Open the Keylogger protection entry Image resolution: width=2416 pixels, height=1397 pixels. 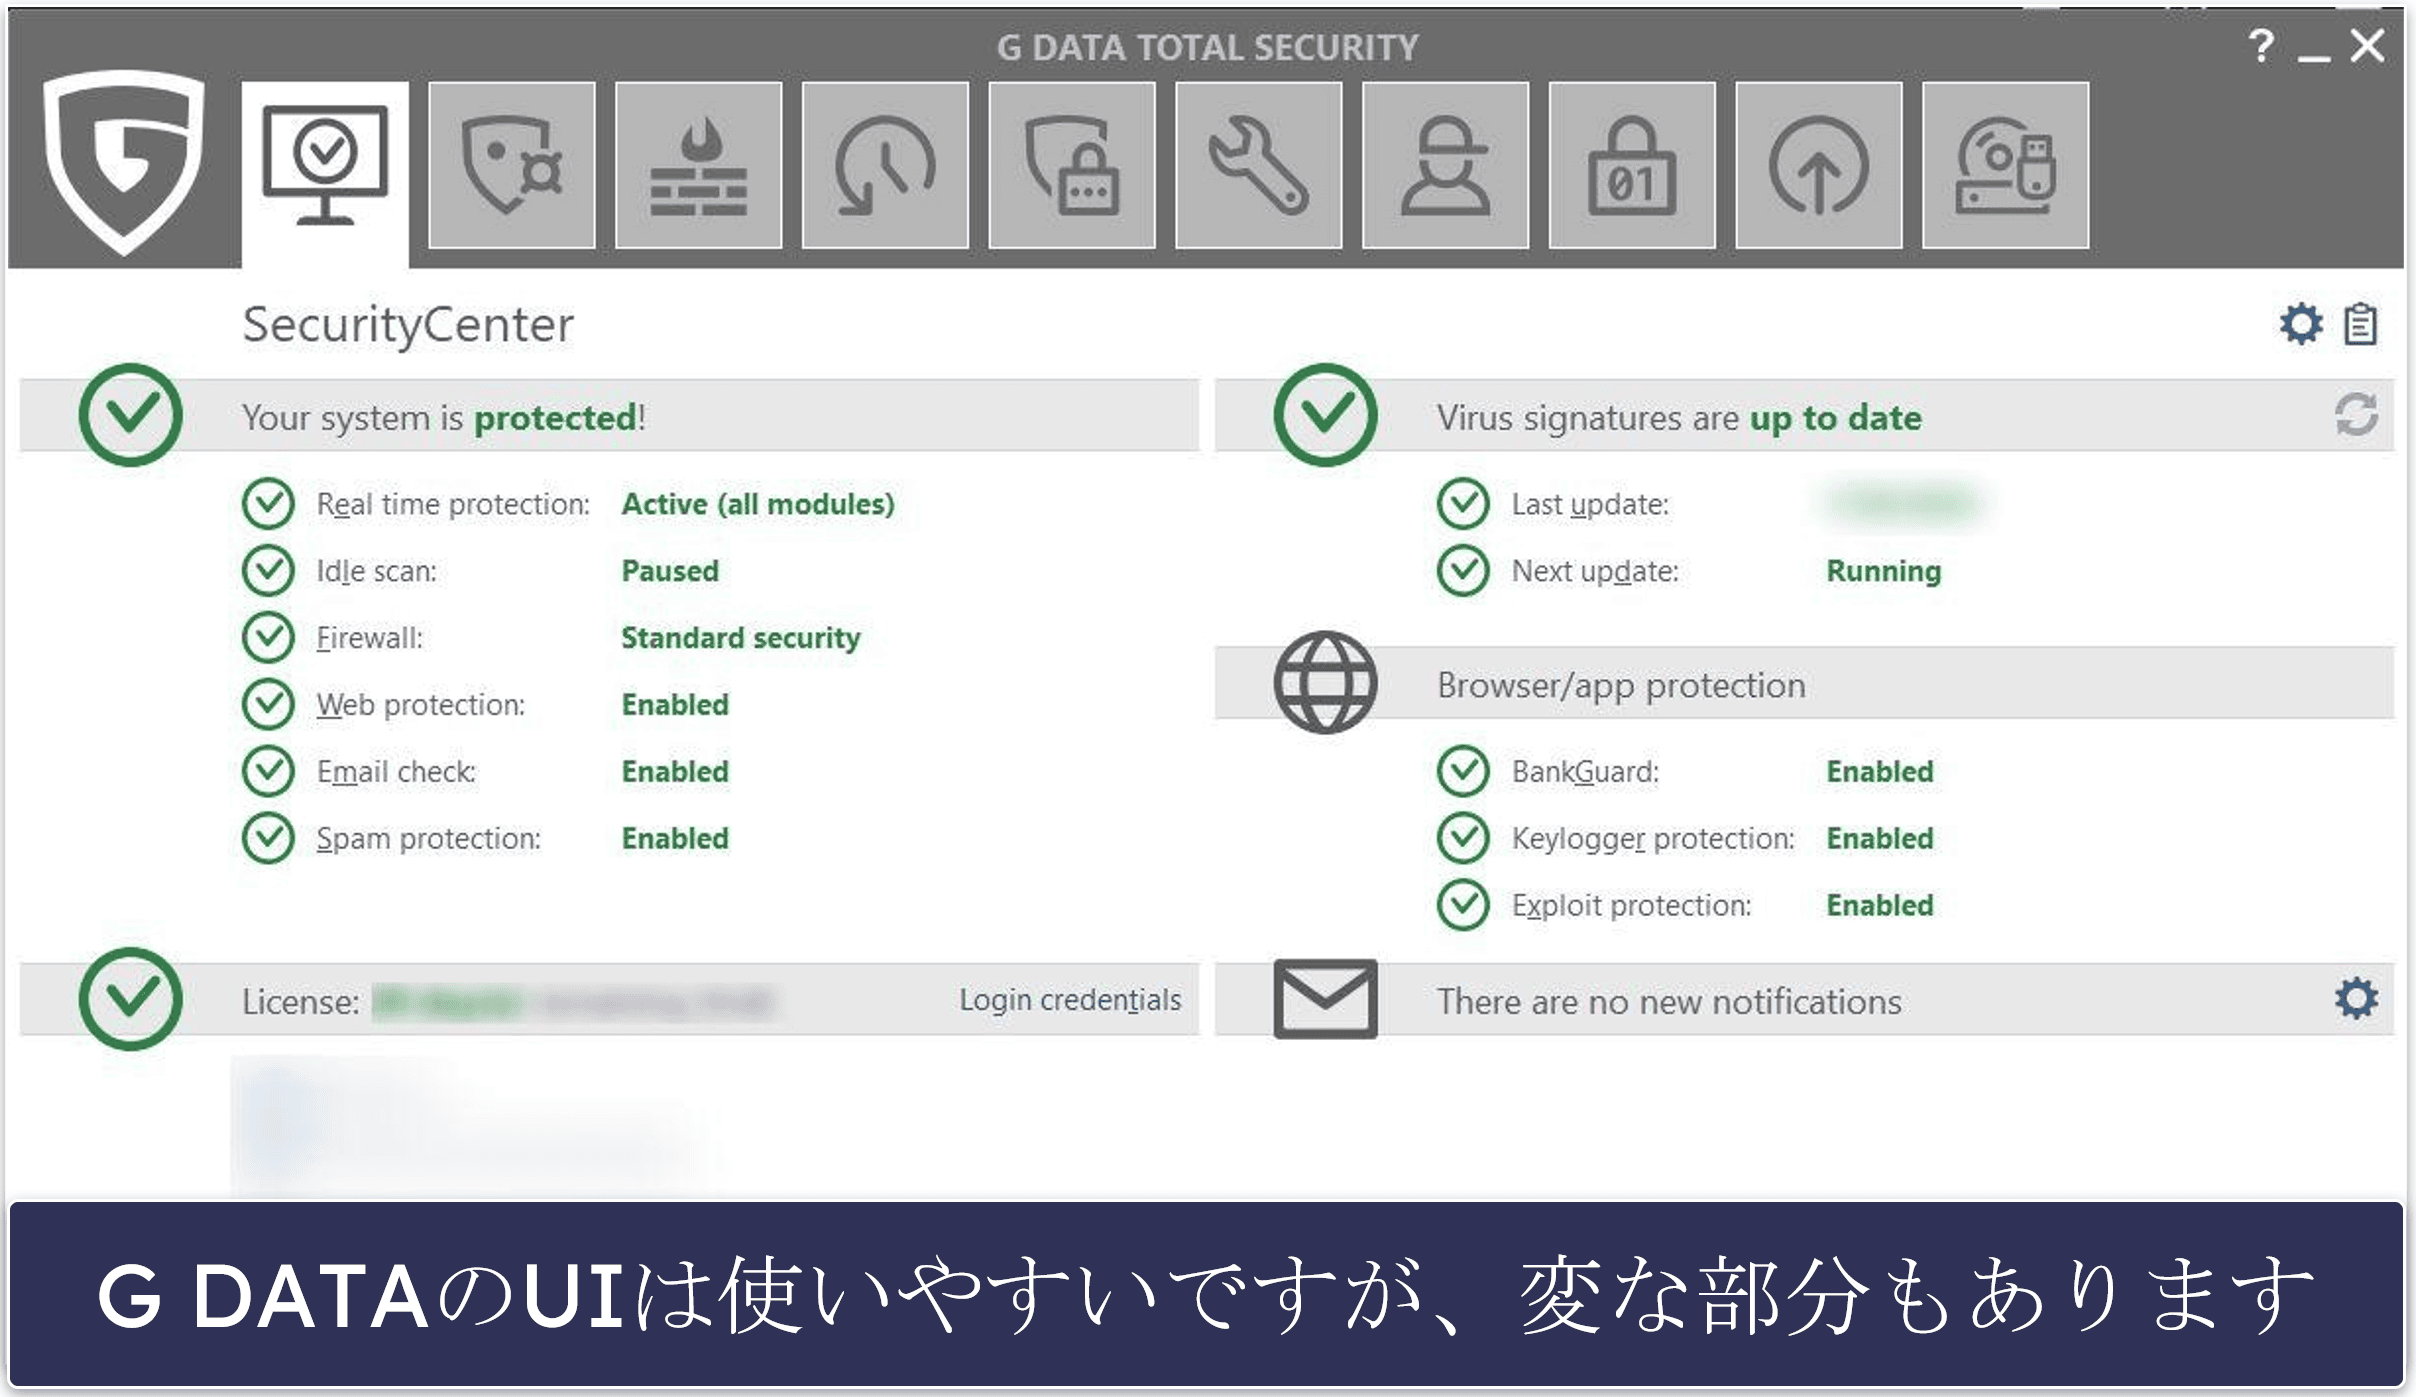tap(1653, 839)
